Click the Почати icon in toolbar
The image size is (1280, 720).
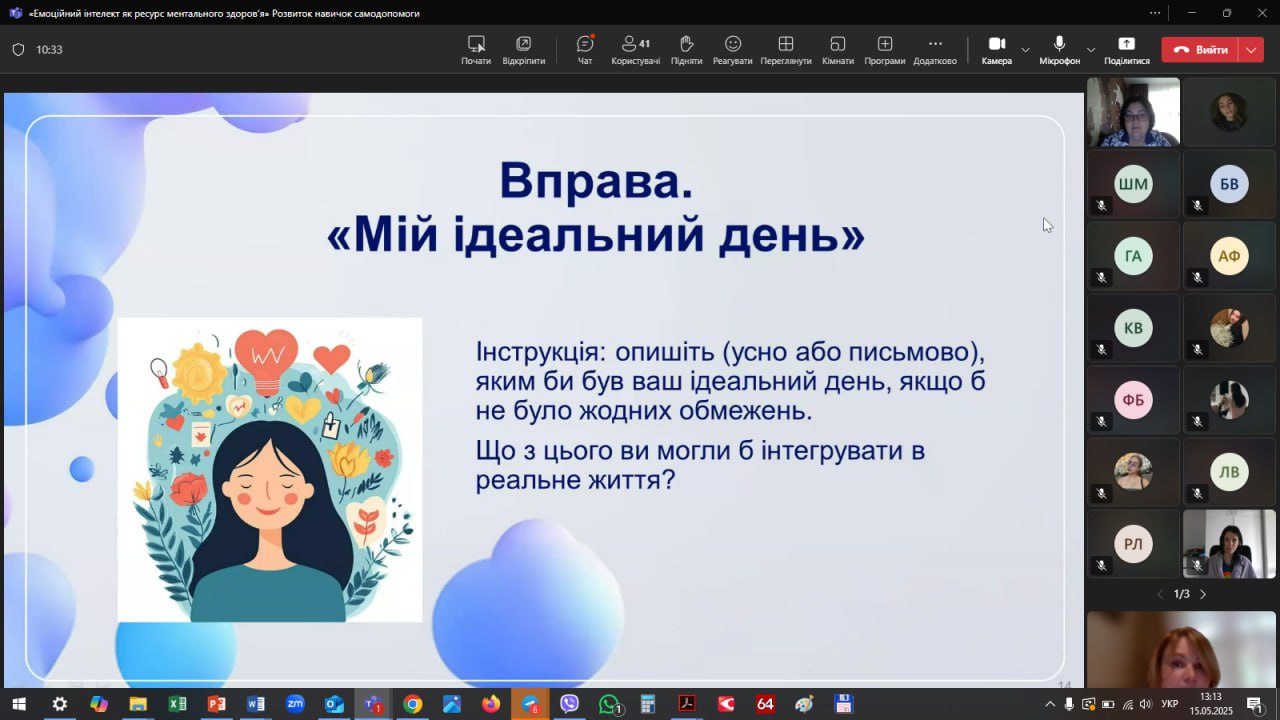point(476,49)
